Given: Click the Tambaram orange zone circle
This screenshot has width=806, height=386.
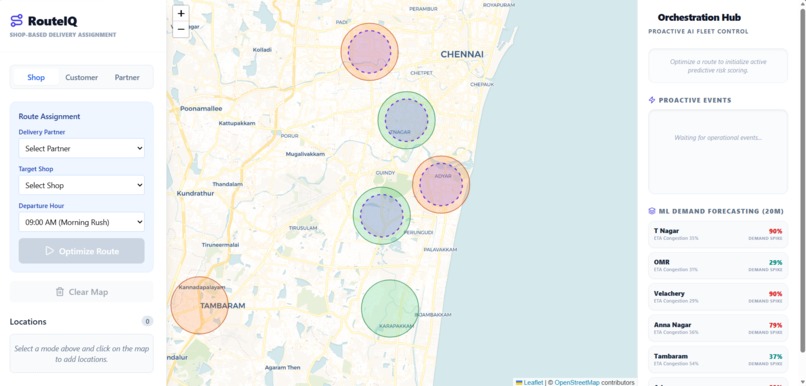Looking at the screenshot, I should point(199,305).
